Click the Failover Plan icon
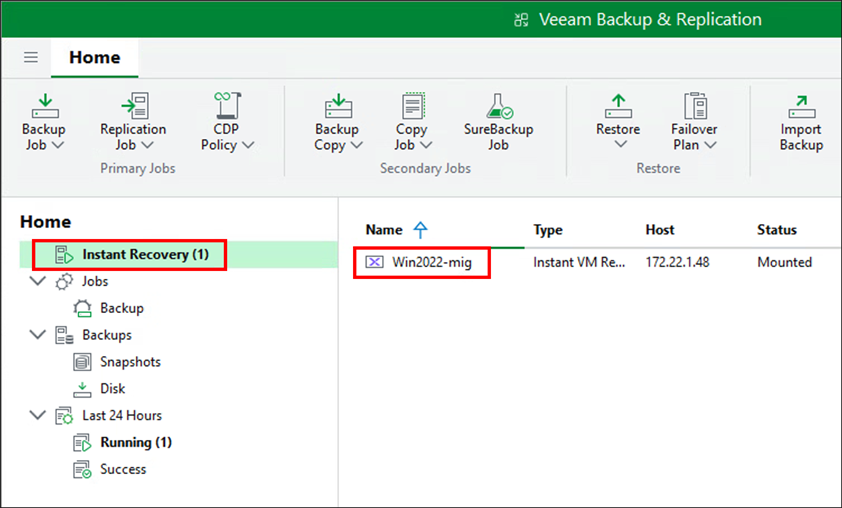Viewport: 842px width, 508px height. tap(695, 106)
